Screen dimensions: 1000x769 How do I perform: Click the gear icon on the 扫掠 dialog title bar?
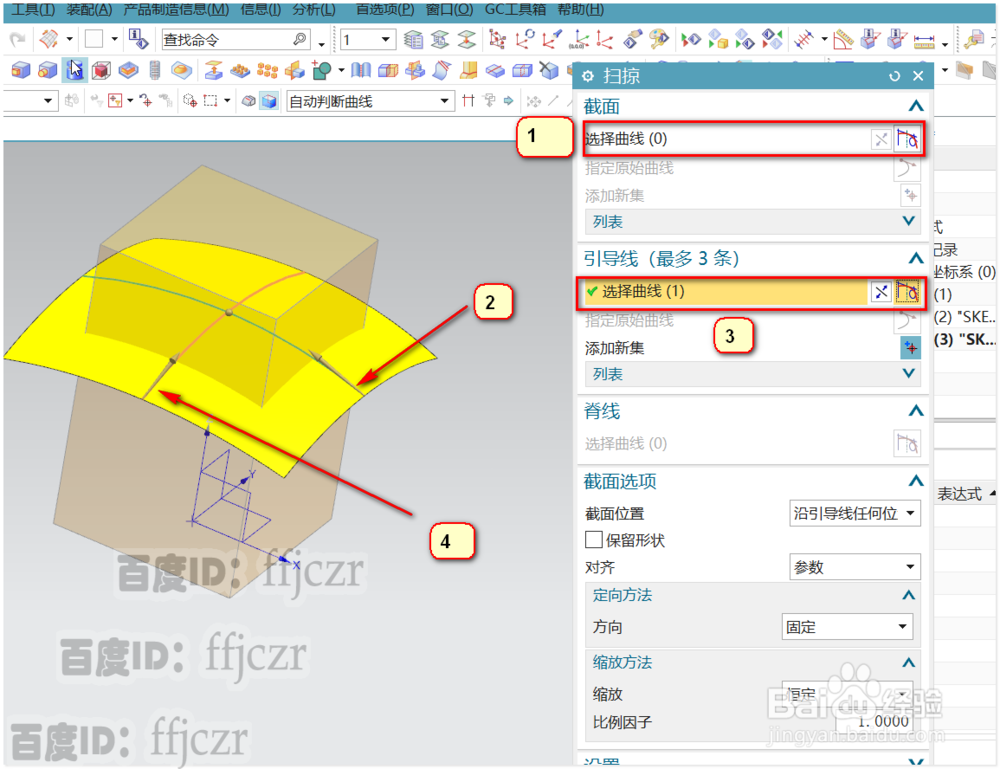tap(587, 76)
